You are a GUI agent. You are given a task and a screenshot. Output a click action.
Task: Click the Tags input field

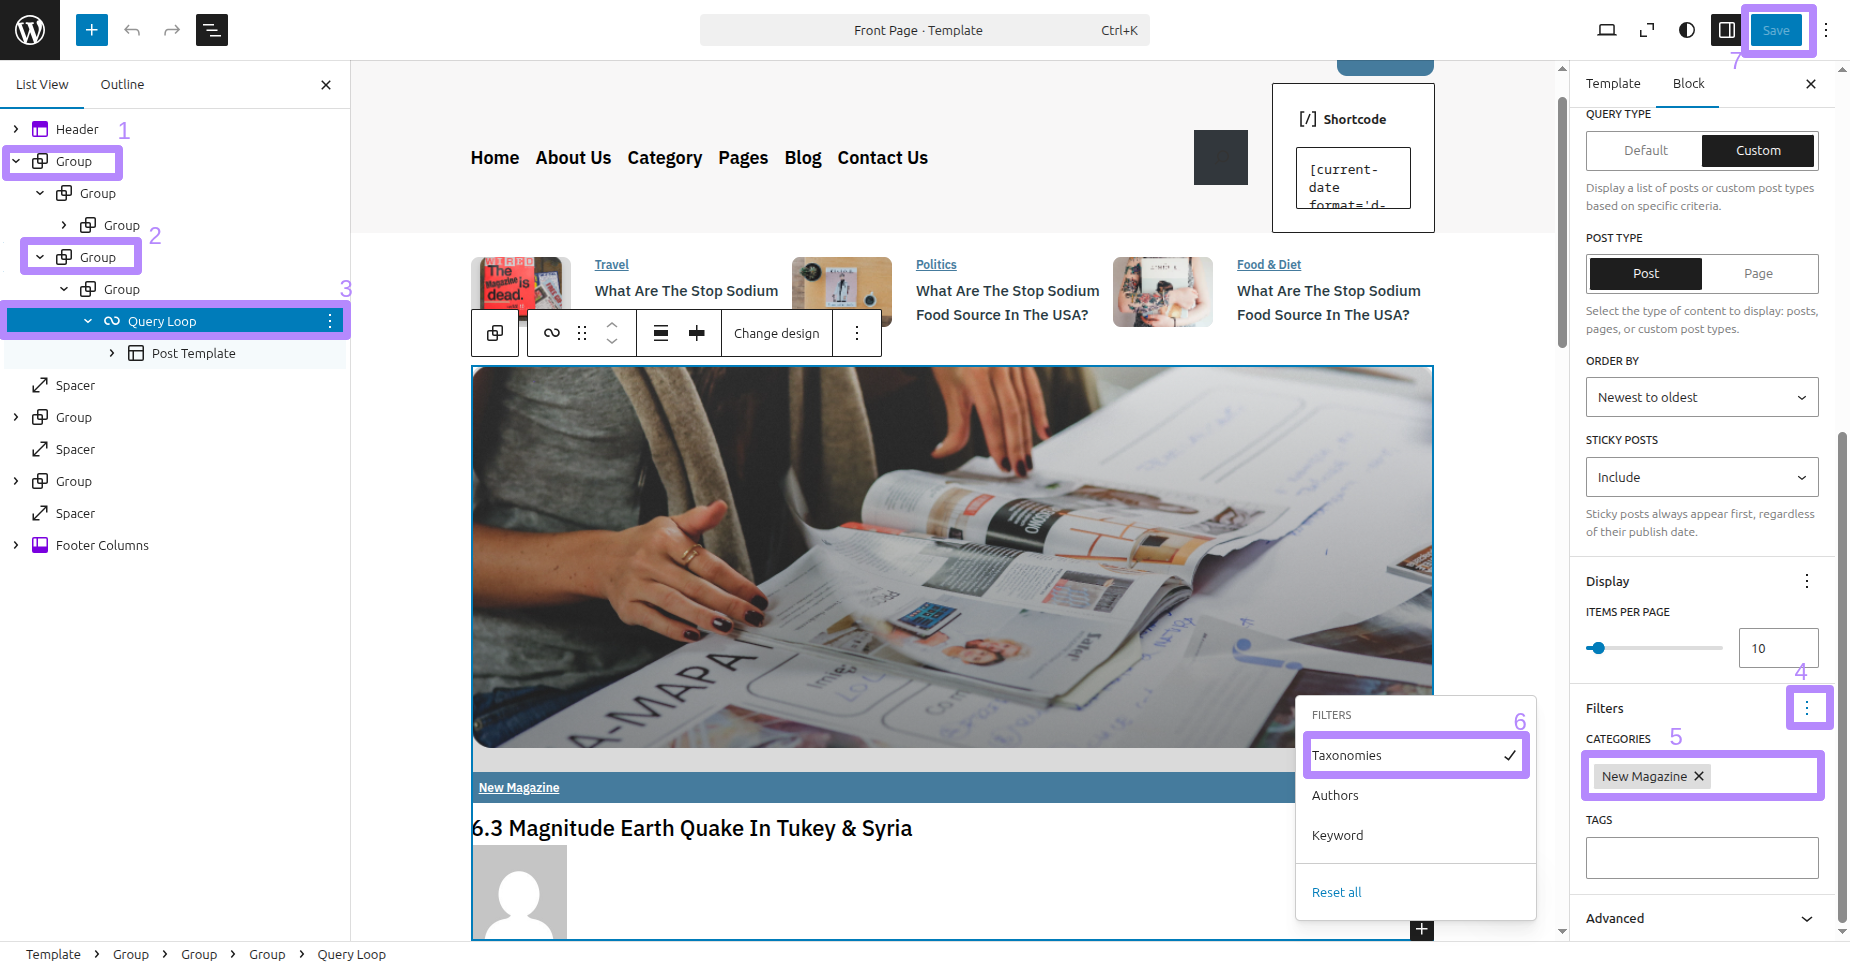(x=1701, y=858)
